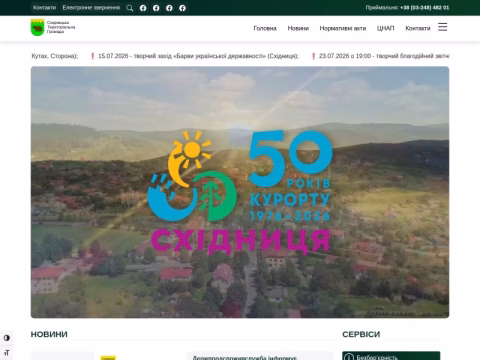Open the Держпродспоживслужба інформує news card

point(260,356)
